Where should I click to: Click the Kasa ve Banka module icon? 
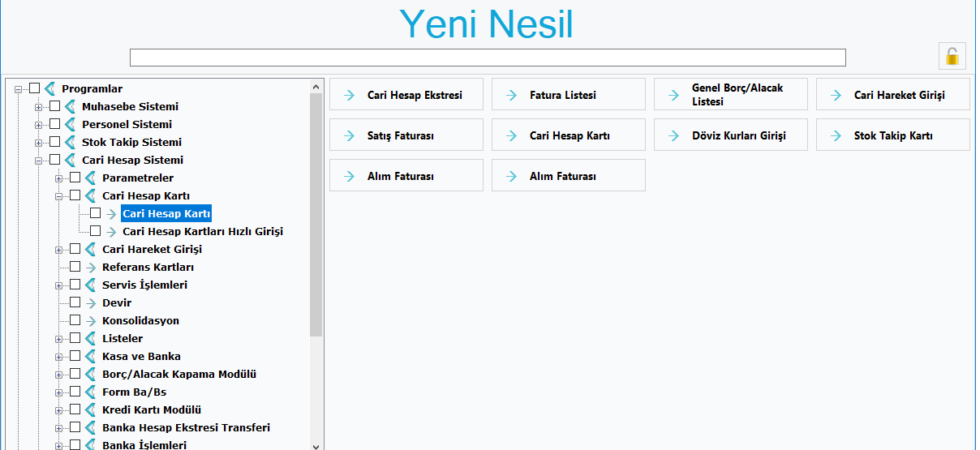(x=91, y=357)
